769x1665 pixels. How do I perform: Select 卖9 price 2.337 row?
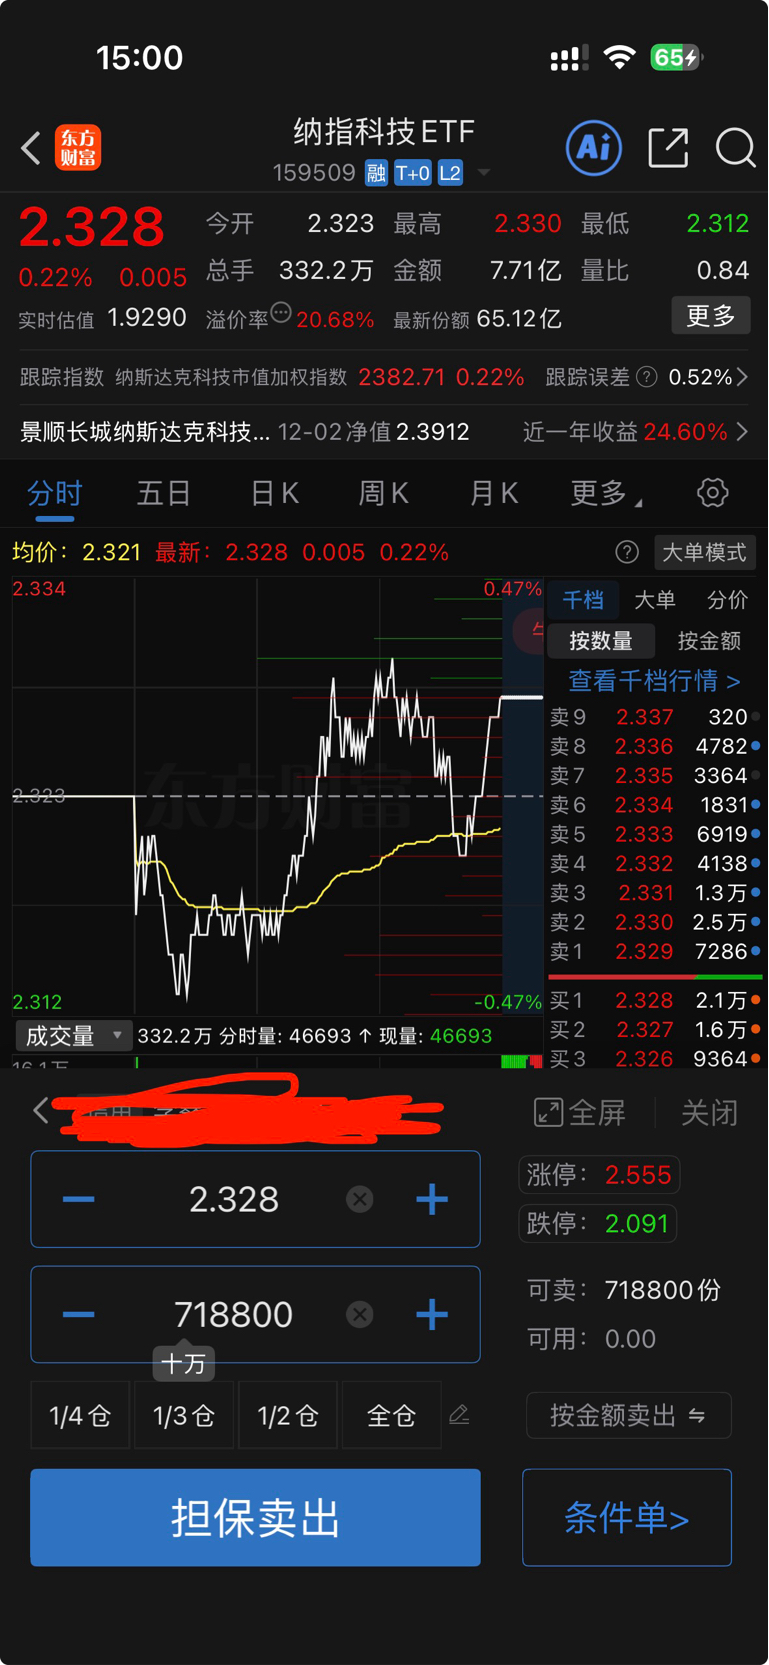point(655,717)
